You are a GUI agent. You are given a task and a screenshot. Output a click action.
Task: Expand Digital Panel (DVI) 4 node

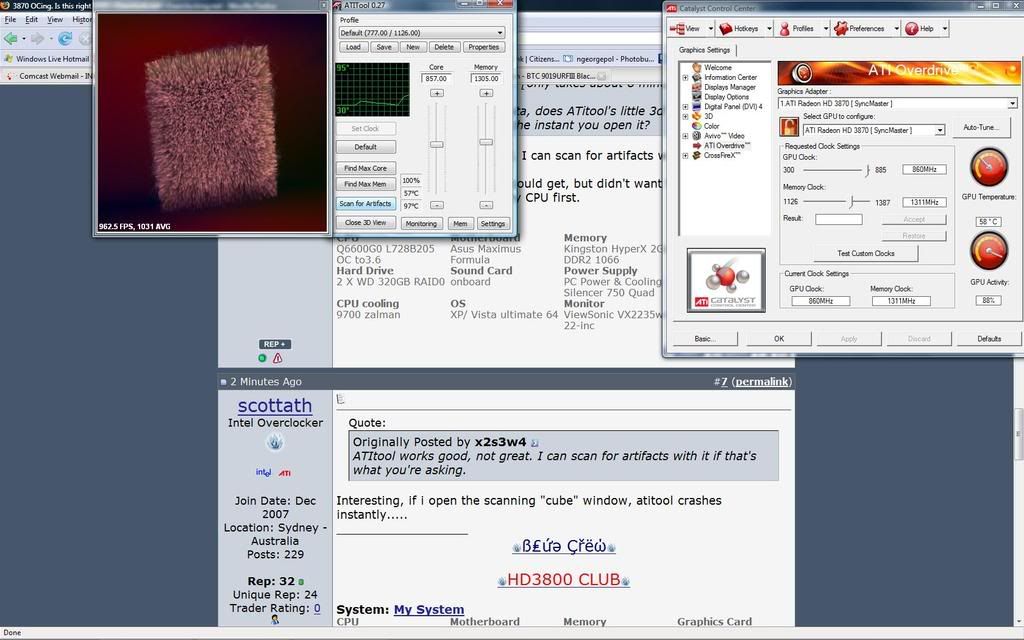point(685,106)
